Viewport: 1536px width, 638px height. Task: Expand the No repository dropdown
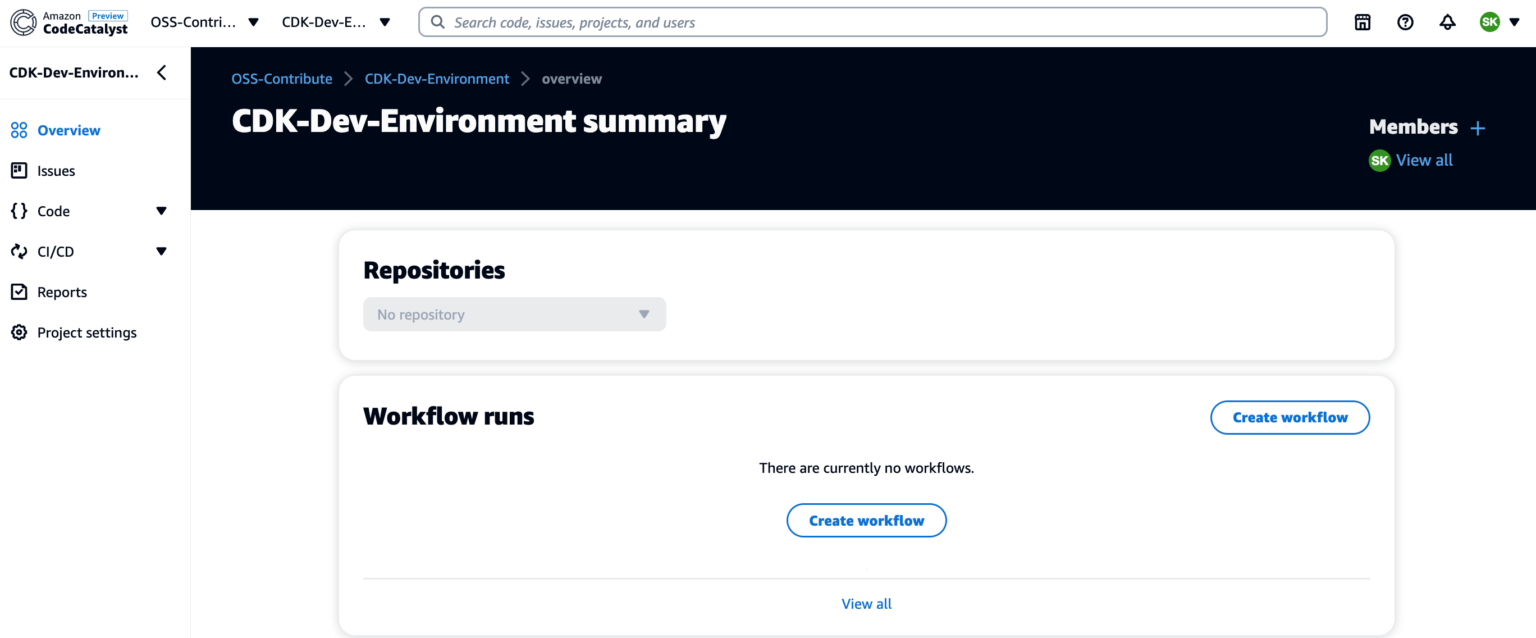click(514, 314)
